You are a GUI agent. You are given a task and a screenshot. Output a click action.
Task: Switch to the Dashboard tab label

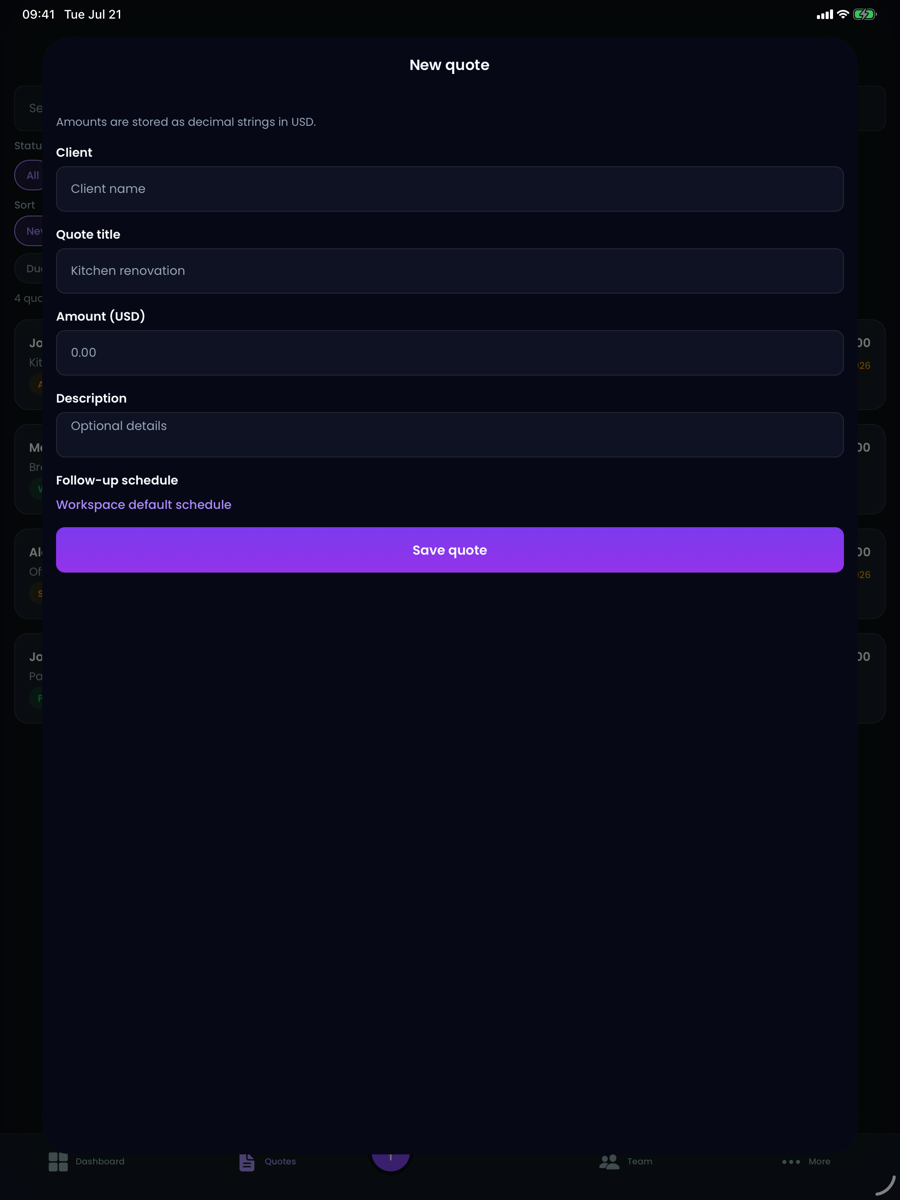pyautogui.click(x=100, y=1162)
